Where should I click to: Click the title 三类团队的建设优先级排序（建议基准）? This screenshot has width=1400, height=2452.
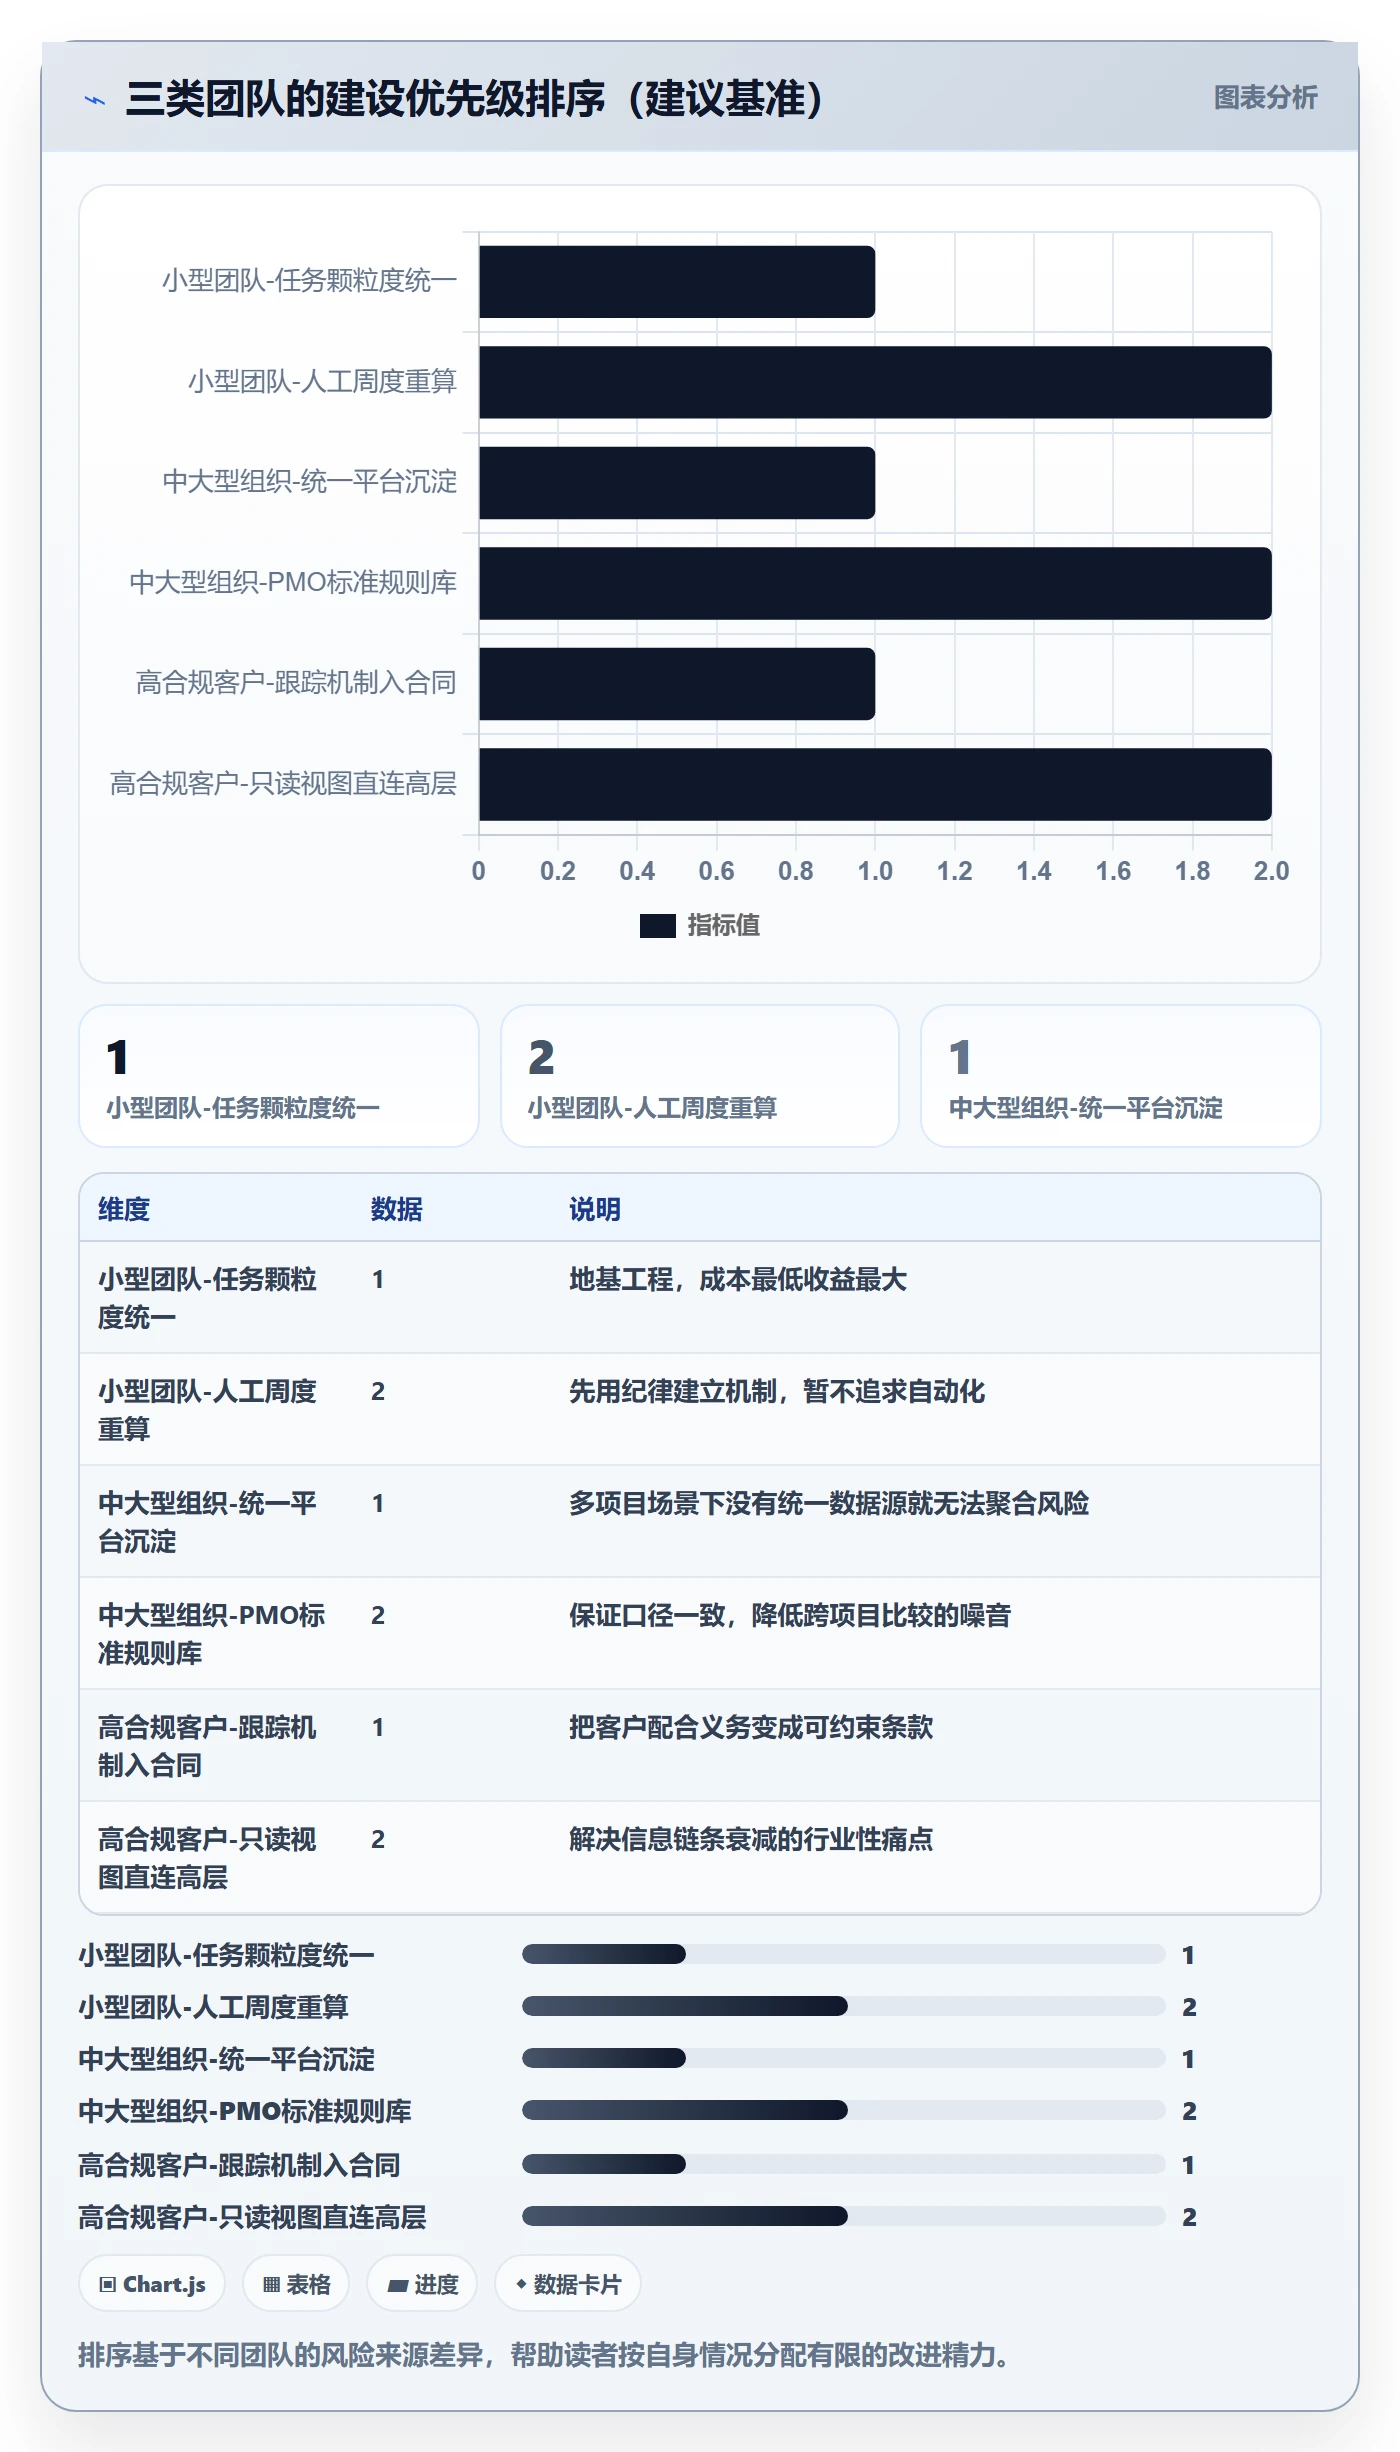(x=475, y=99)
